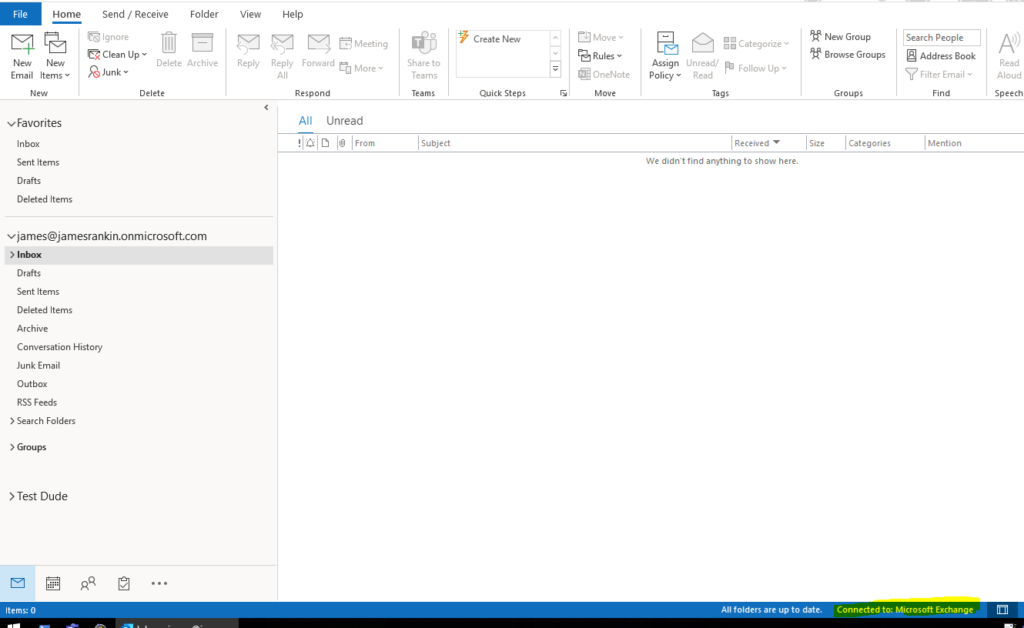This screenshot has height=628, width=1024.
Task: Switch to the Send / Receive tab
Action: click(135, 14)
